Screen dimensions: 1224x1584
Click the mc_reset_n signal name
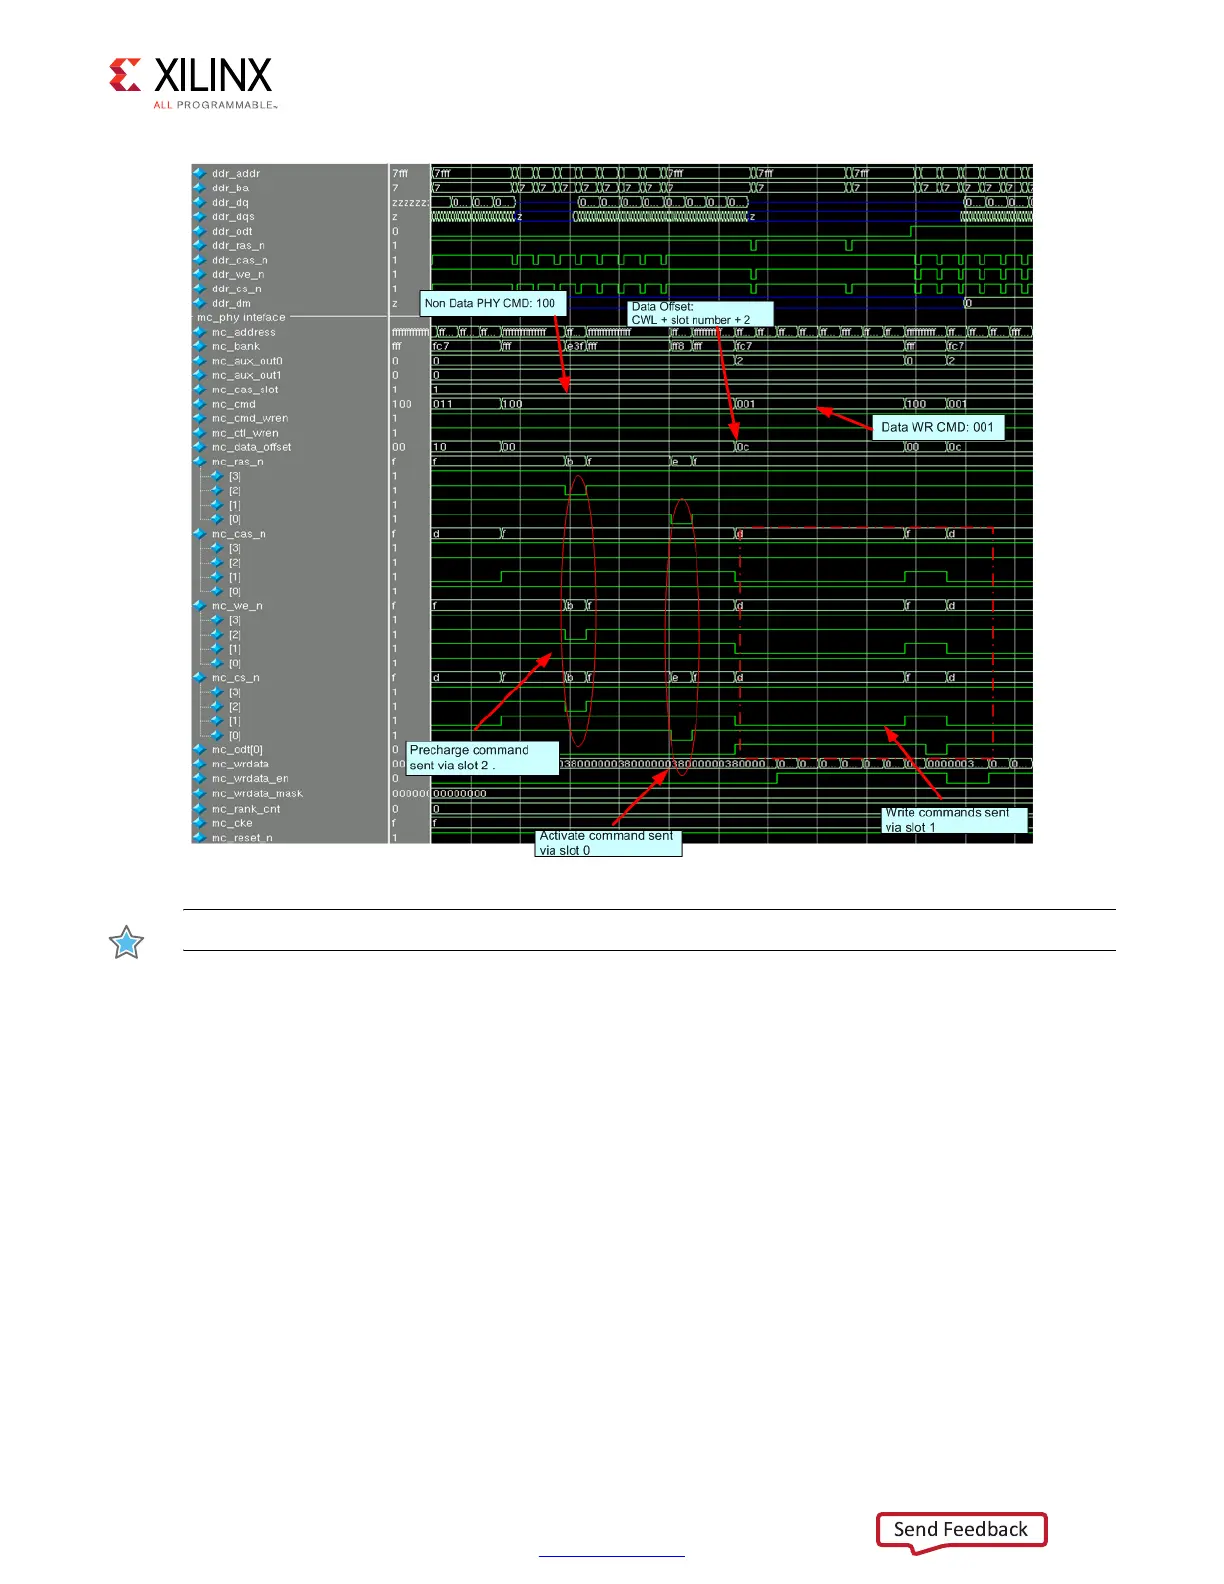[242, 838]
